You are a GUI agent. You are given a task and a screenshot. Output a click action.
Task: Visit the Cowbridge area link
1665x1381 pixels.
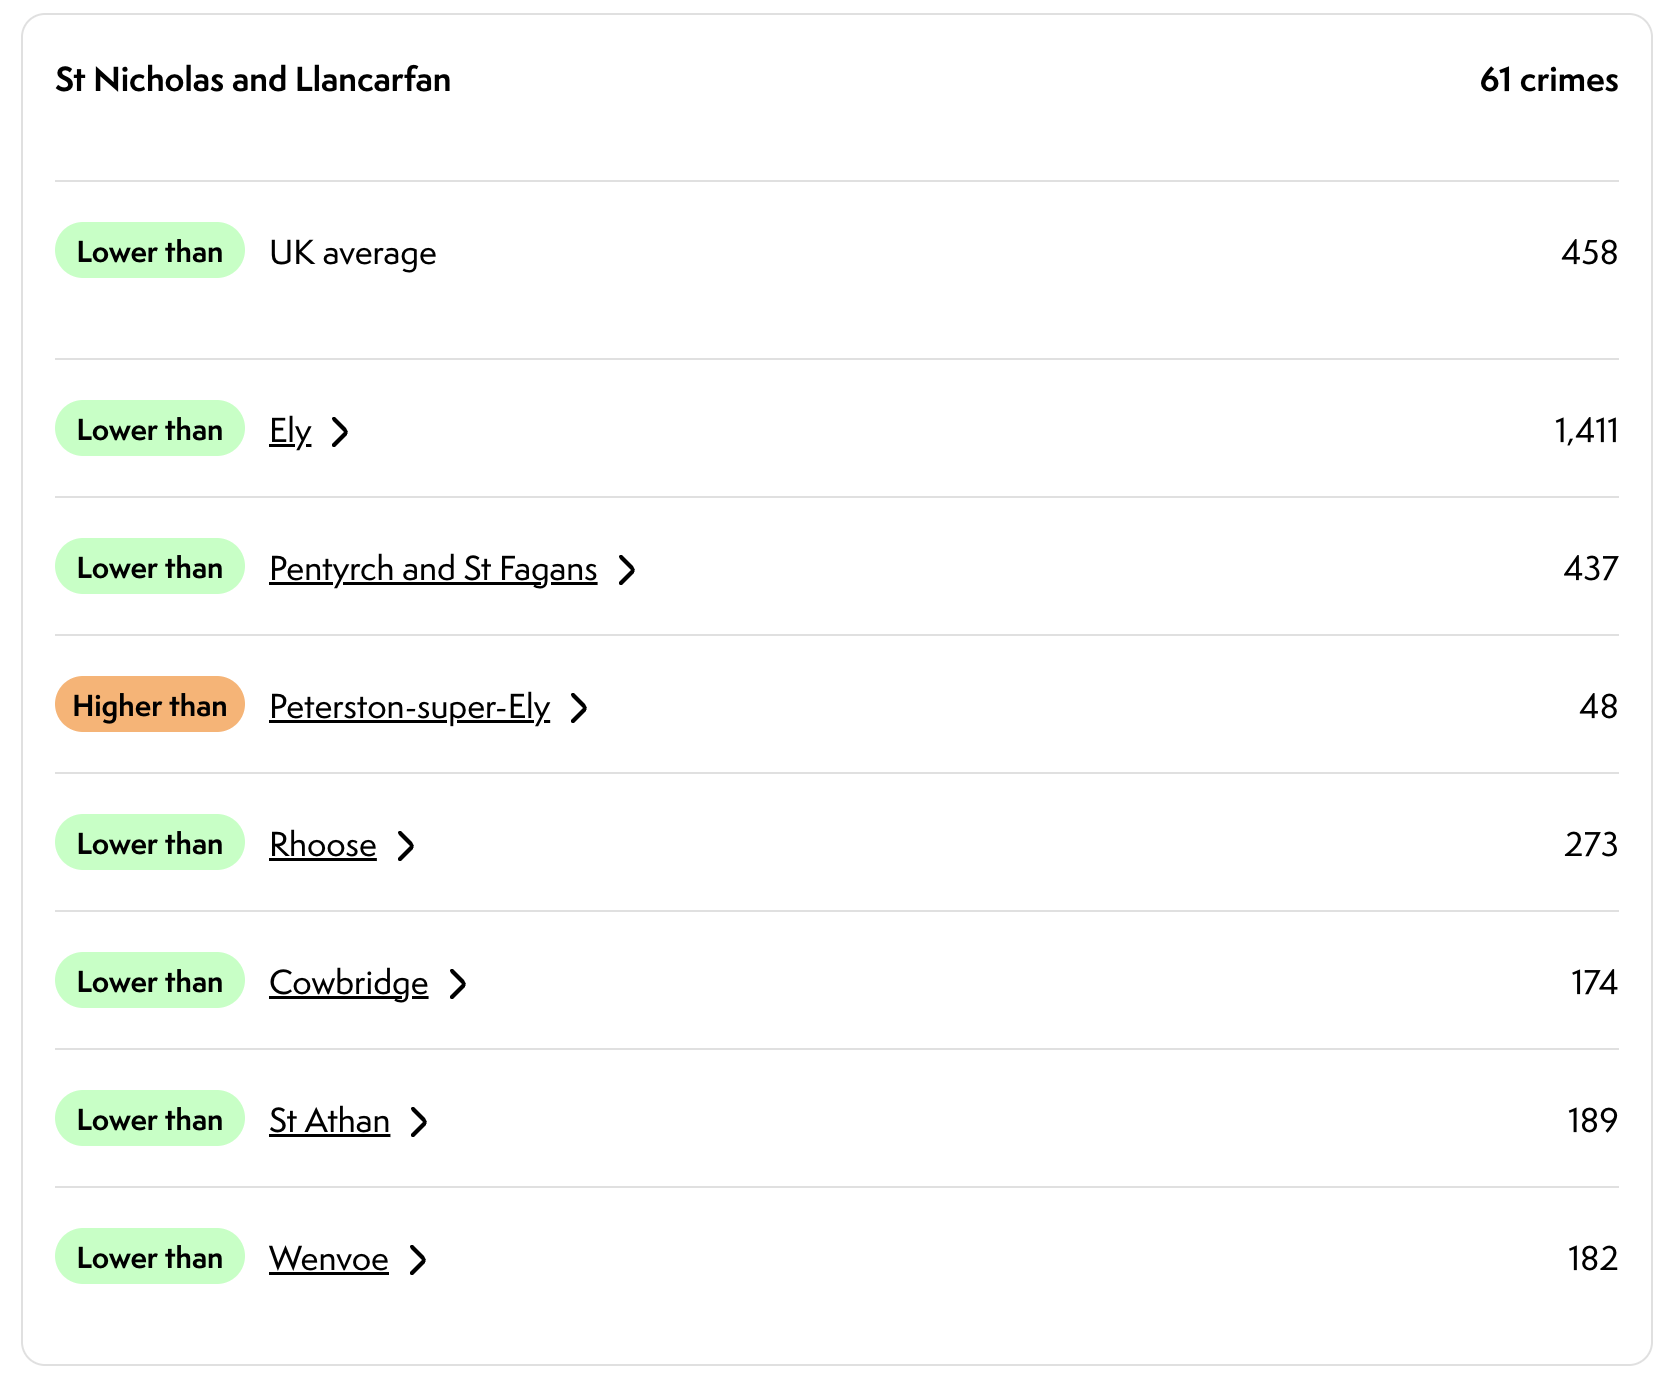[348, 983]
